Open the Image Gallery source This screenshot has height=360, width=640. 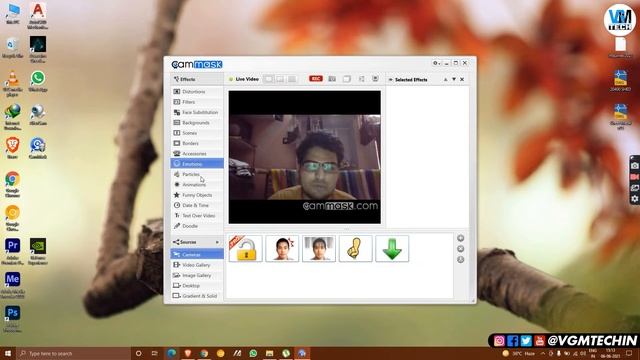(x=197, y=275)
